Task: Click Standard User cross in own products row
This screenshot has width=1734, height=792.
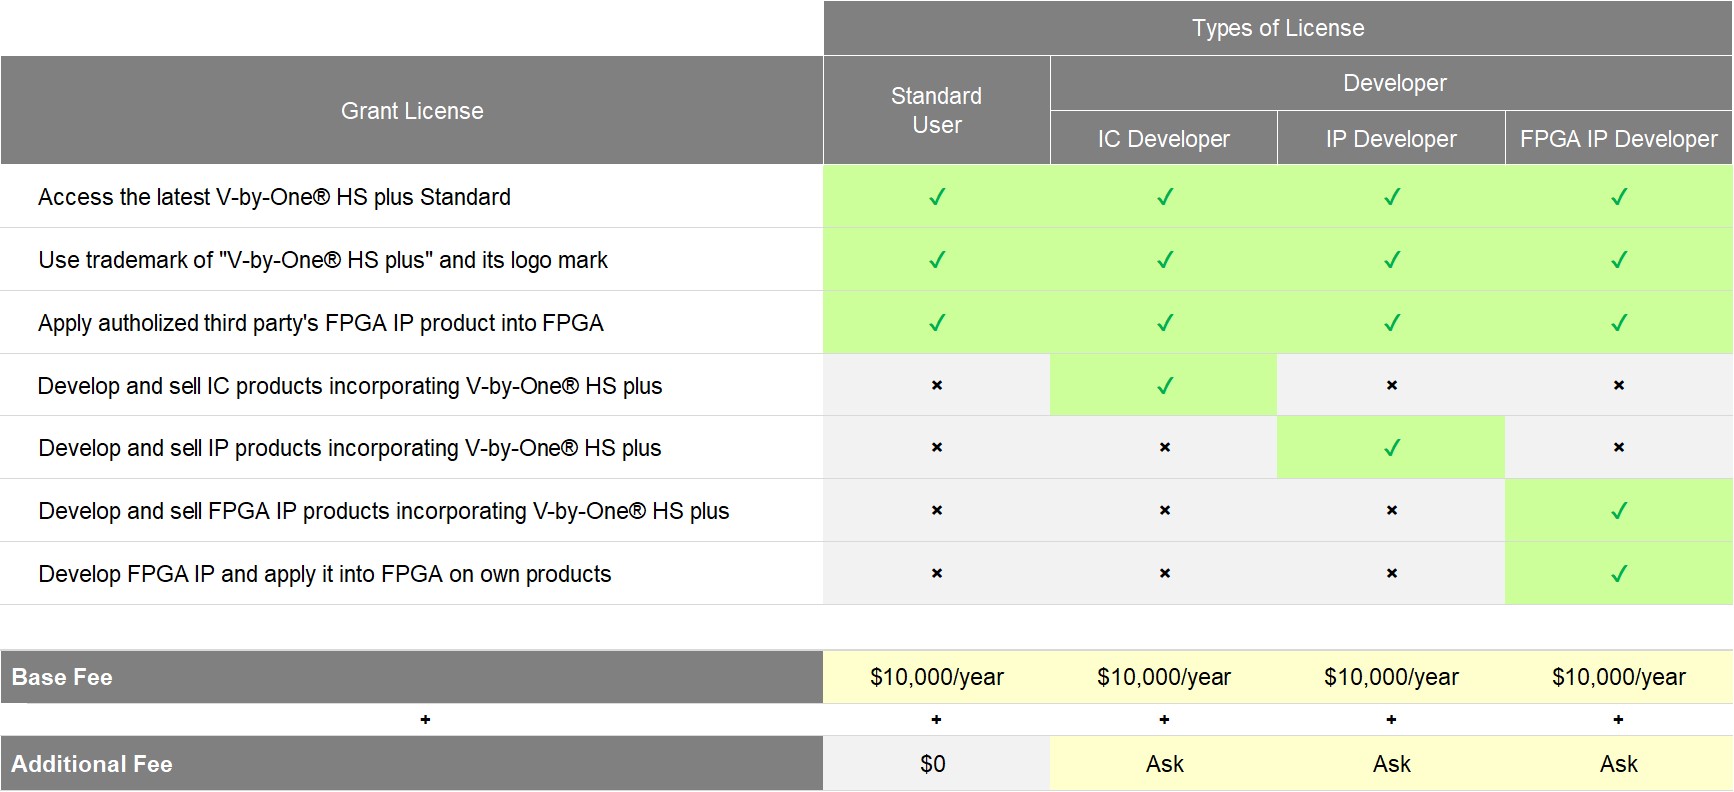Action: click(937, 573)
